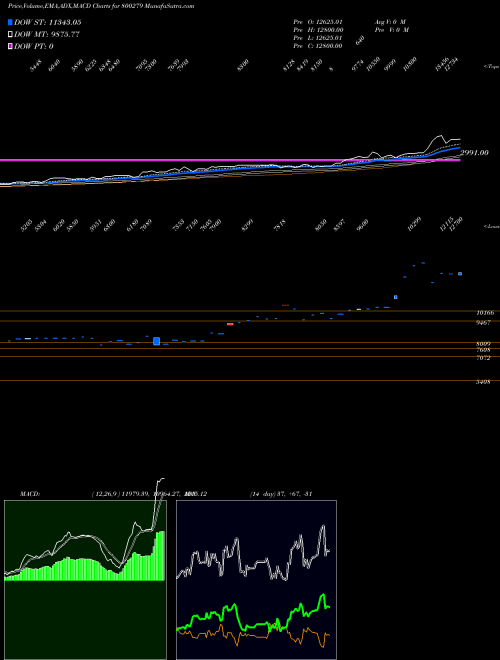Select the 'DOW ST: 11343.05' label
Image resolution: width=500 pixels, height=660 pixels.
[x=48, y=22]
